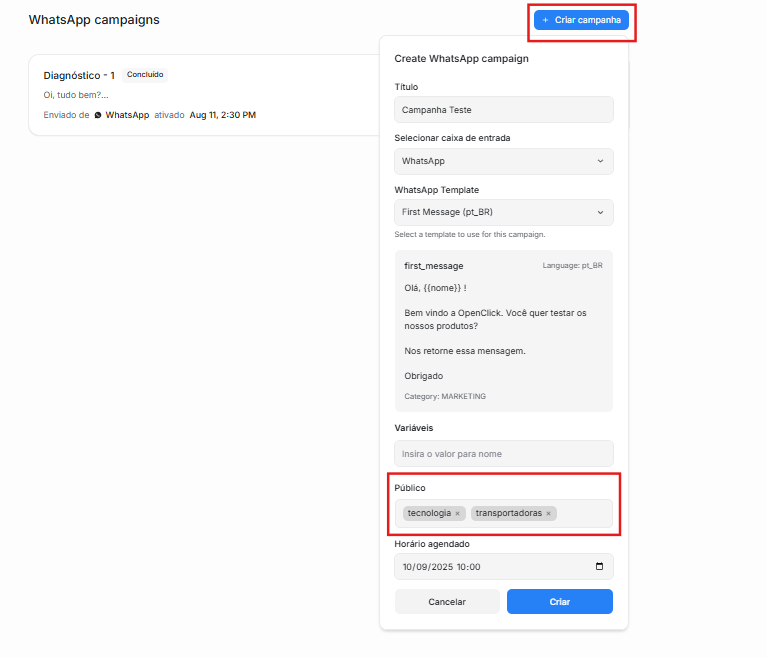Focus the Título input field
This screenshot has width=767, height=657.
[x=504, y=109]
